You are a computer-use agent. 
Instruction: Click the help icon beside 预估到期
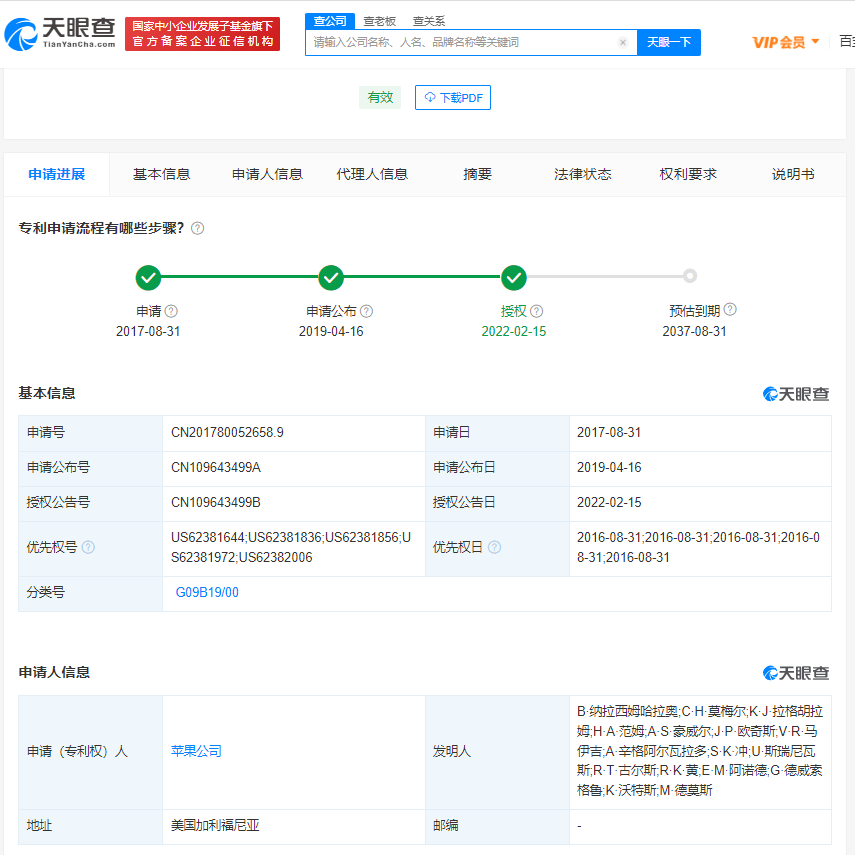point(730,310)
